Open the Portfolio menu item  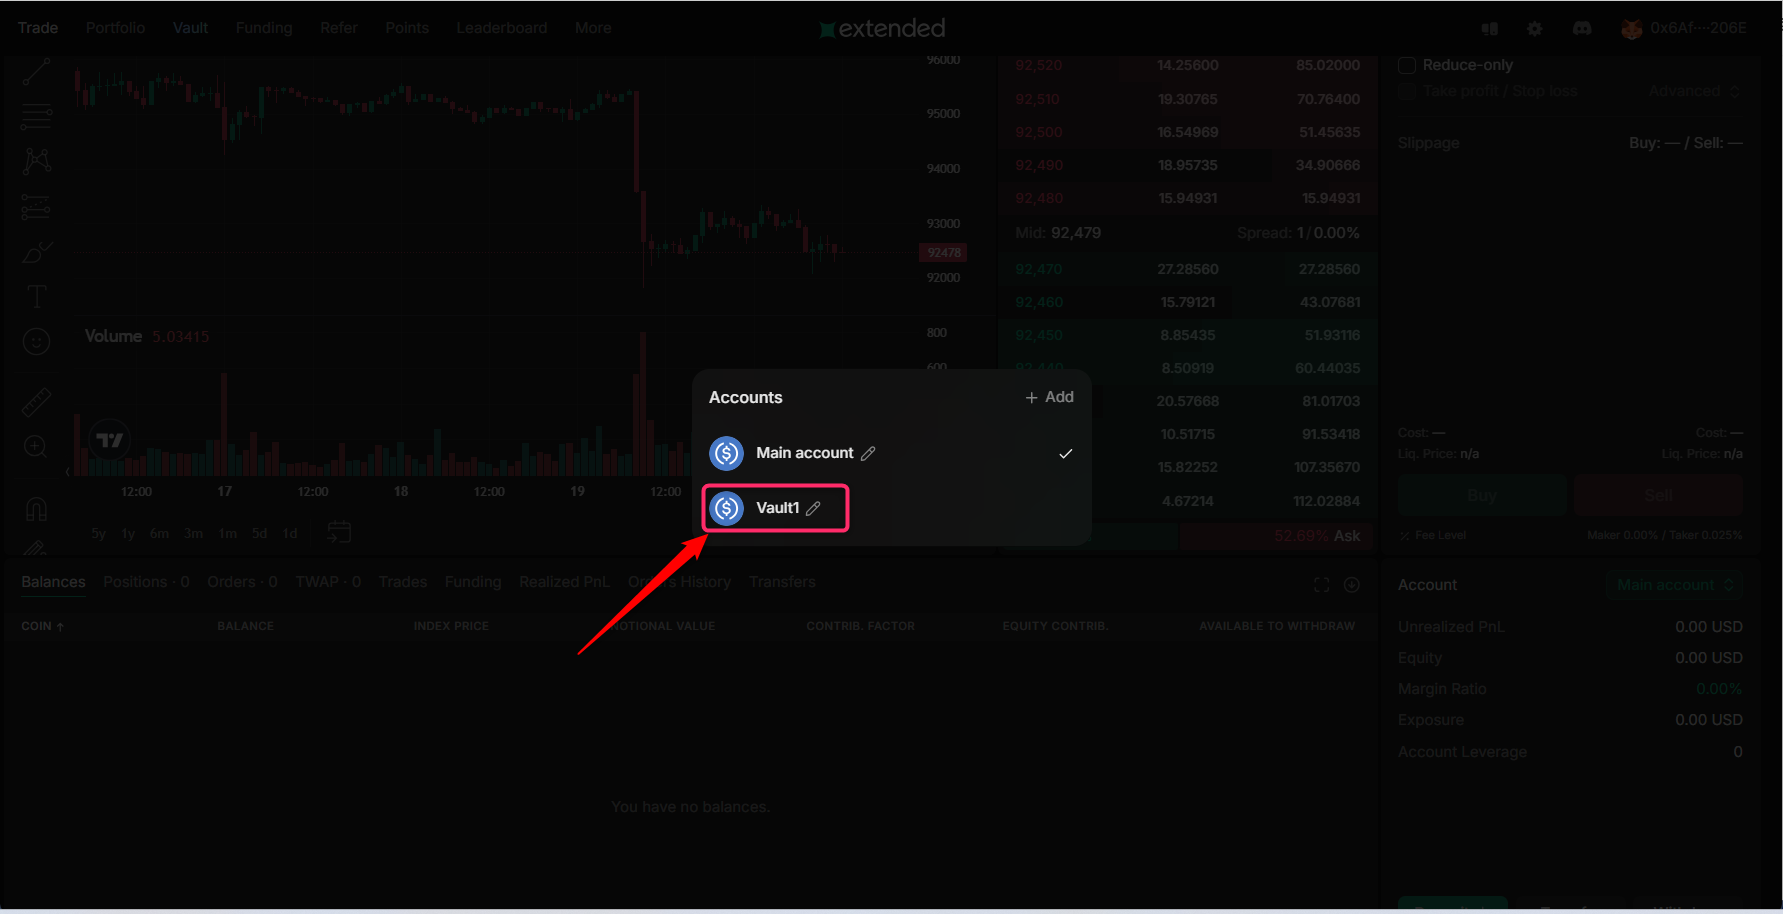tap(115, 28)
